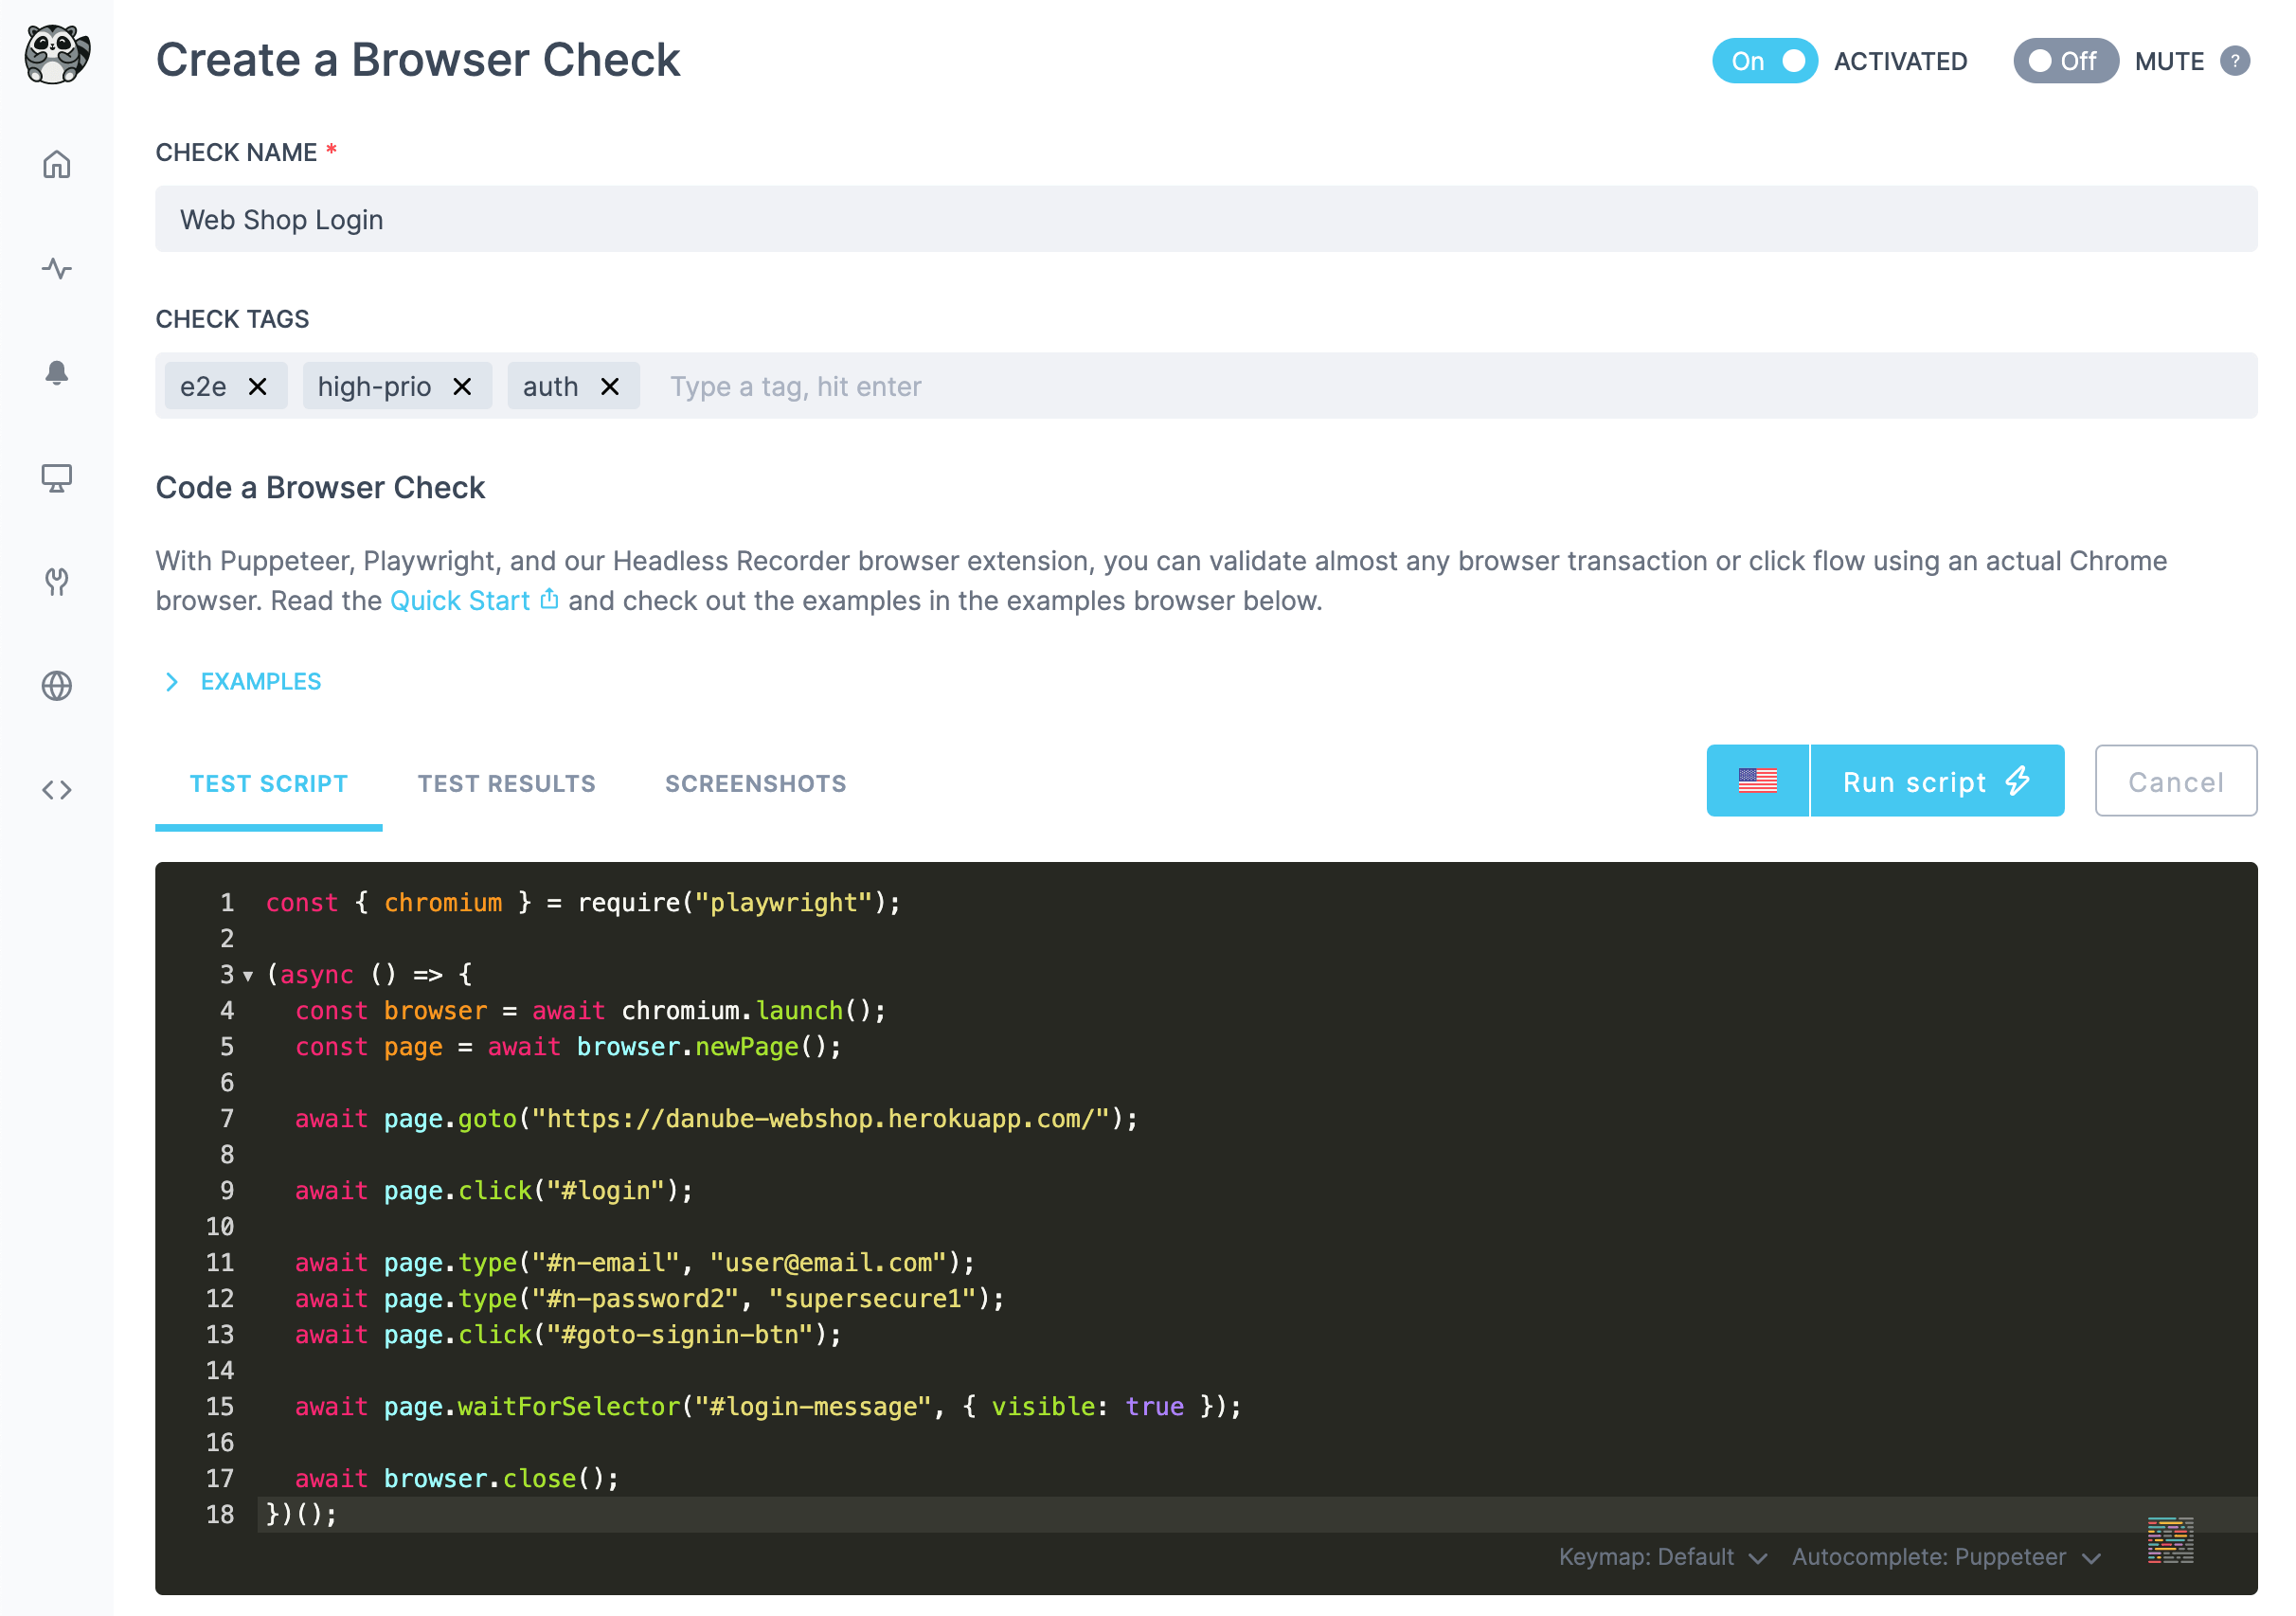Image resolution: width=2296 pixels, height=1616 pixels.
Task: Open the globe icon in sidebar
Action: [x=57, y=686]
